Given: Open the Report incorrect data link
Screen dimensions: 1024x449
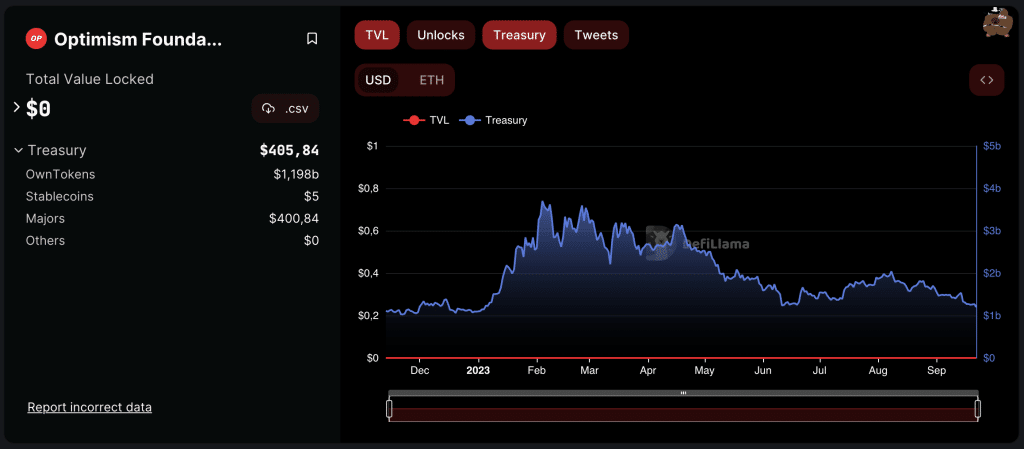Looking at the screenshot, I should click(90, 407).
